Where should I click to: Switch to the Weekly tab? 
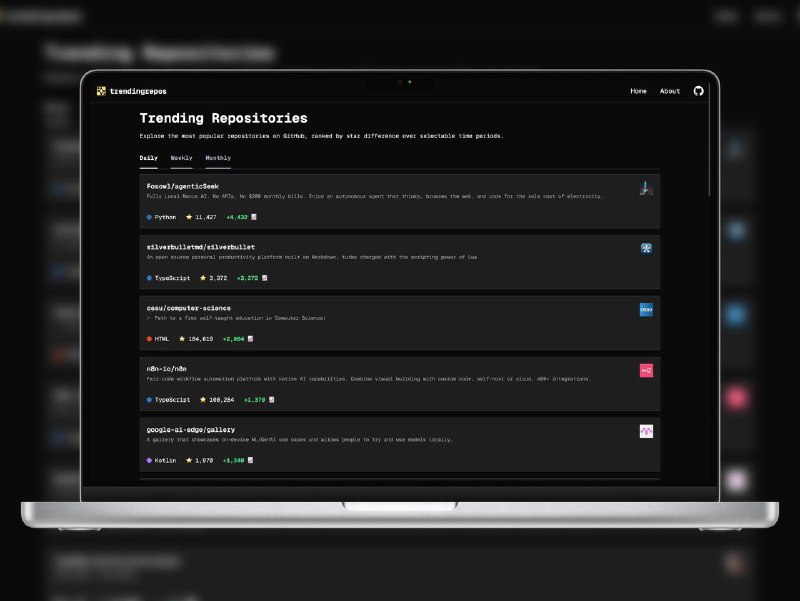click(180, 157)
